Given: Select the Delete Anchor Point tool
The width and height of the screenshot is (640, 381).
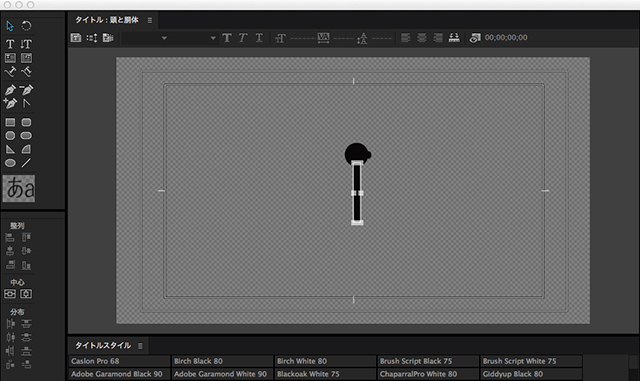Looking at the screenshot, I should [x=26, y=89].
